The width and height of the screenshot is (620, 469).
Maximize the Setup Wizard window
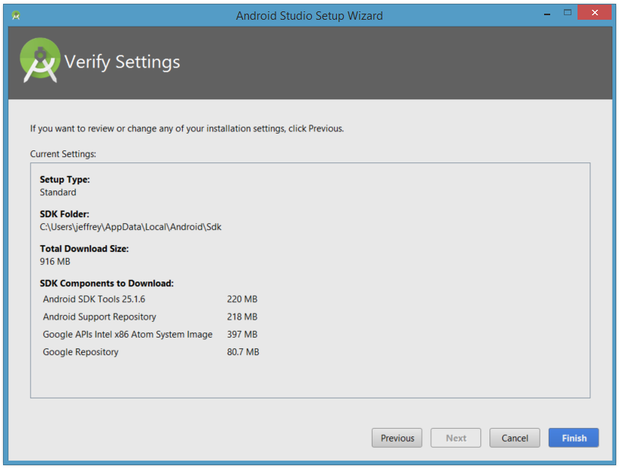coord(567,14)
